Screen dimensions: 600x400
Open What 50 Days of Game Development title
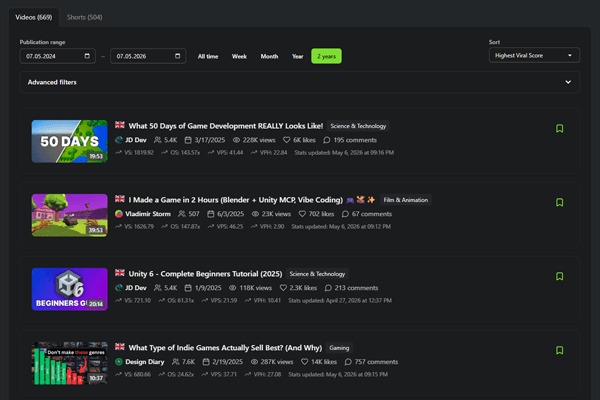click(226, 126)
